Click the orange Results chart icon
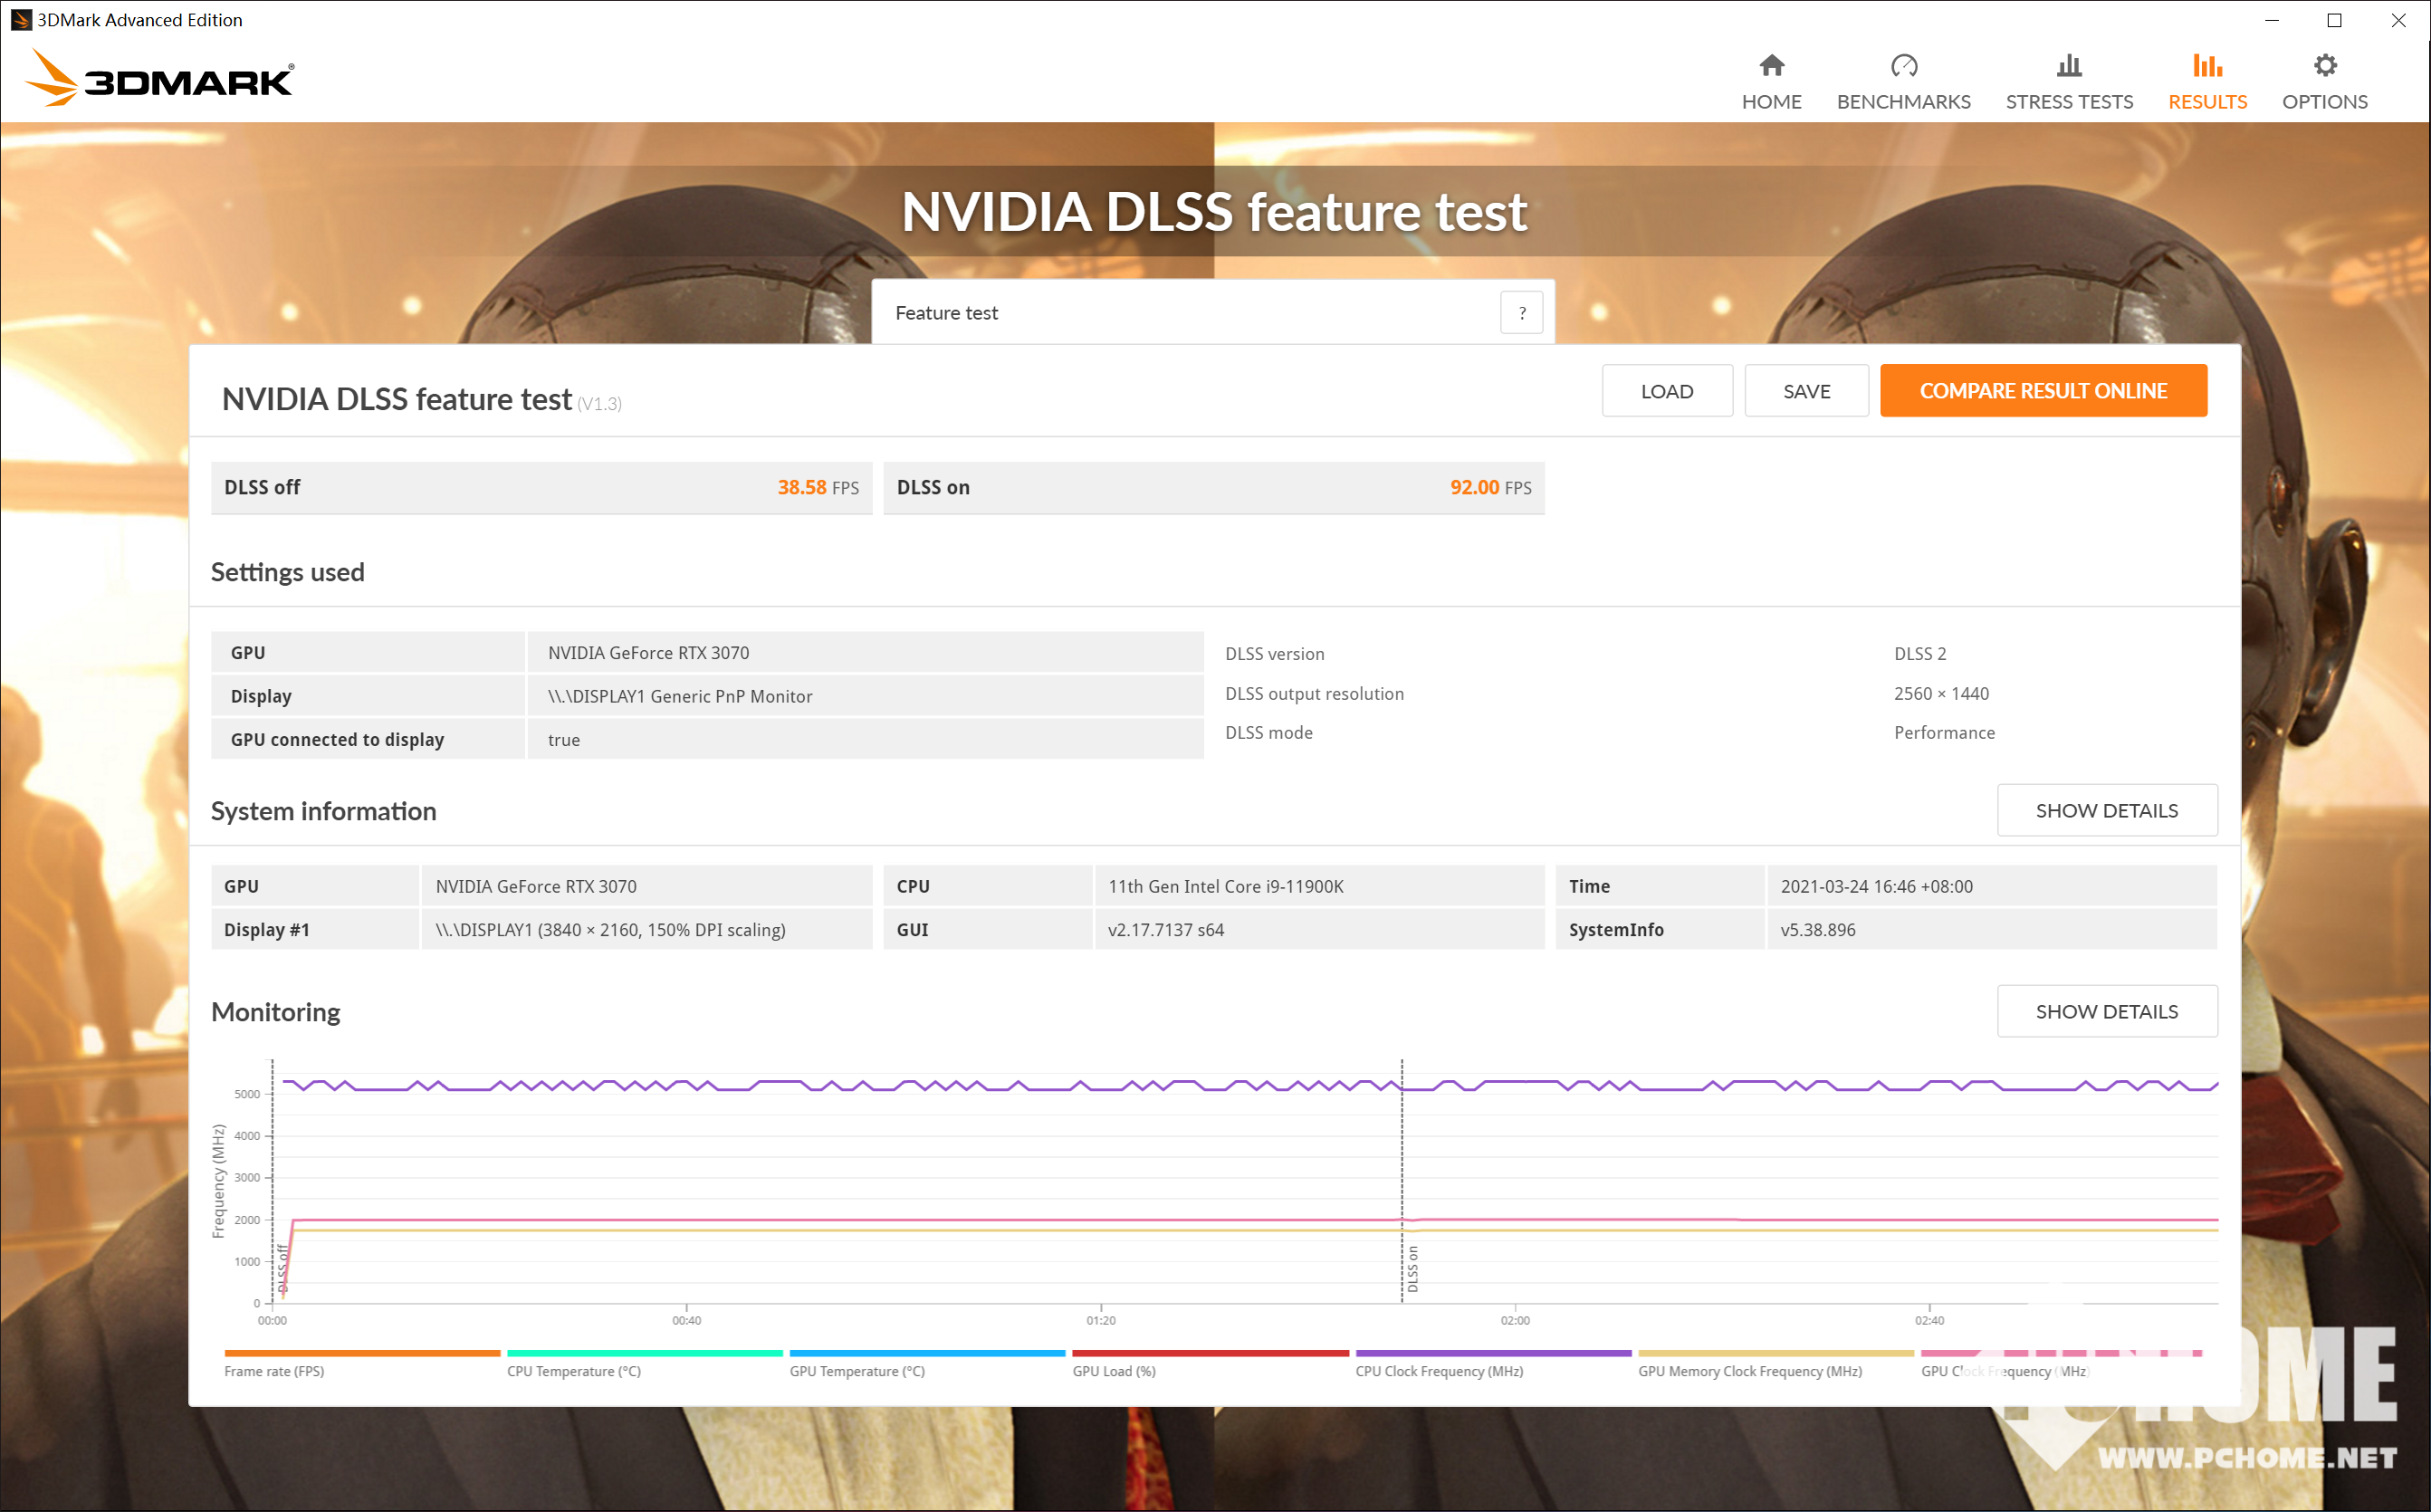The height and width of the screenshot is (1512, 2431). click(x=2206, y=66)
